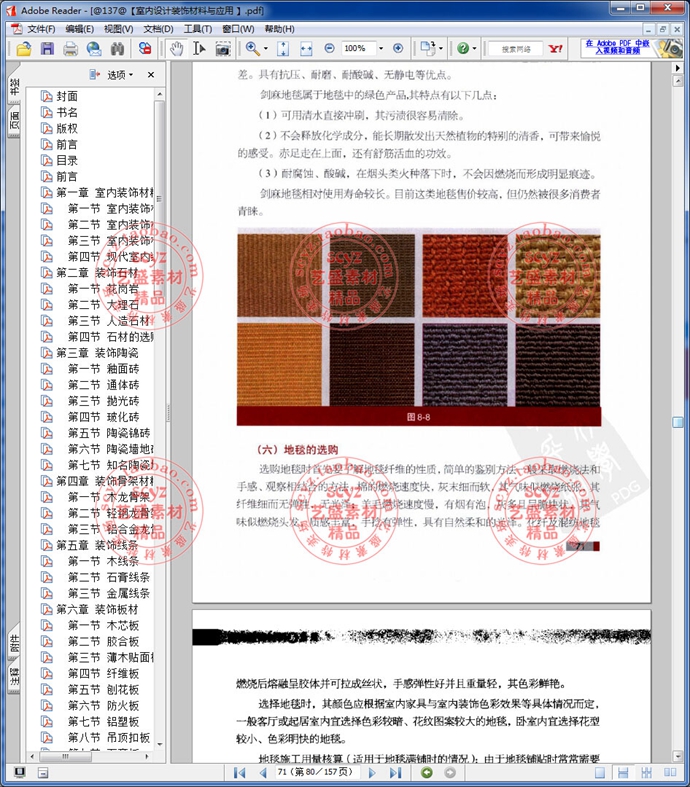This screenshot has height=787, width=690.
Task: Print the document using the printer icon
Action: tap(70, 49)
